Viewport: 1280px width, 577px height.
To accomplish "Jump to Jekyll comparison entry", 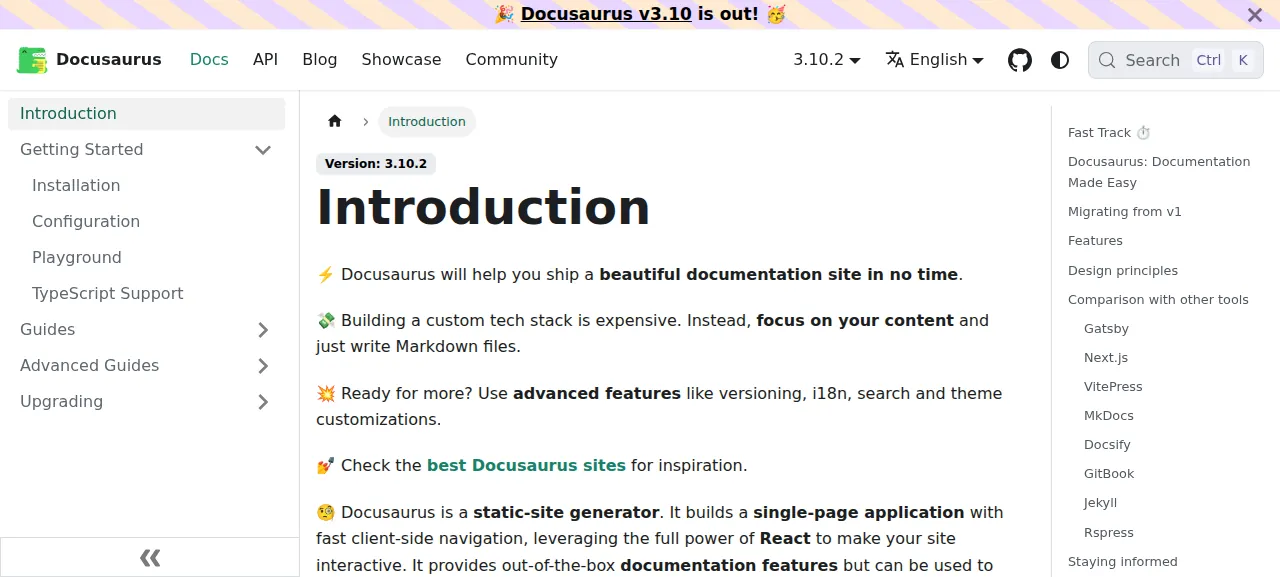I will click(x=1100, y=503).
